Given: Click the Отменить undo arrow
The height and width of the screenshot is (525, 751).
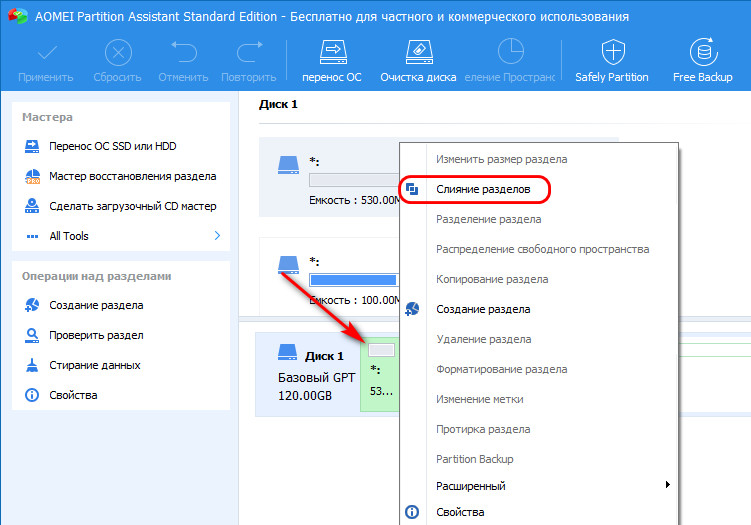Looking at the screenshot, I should pyautogui.click(x=184, y=52).
